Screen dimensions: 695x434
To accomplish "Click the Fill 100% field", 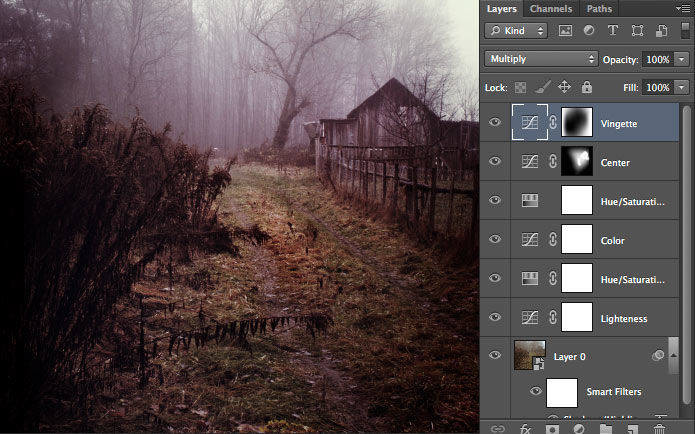I will click(x=658, y=87).
